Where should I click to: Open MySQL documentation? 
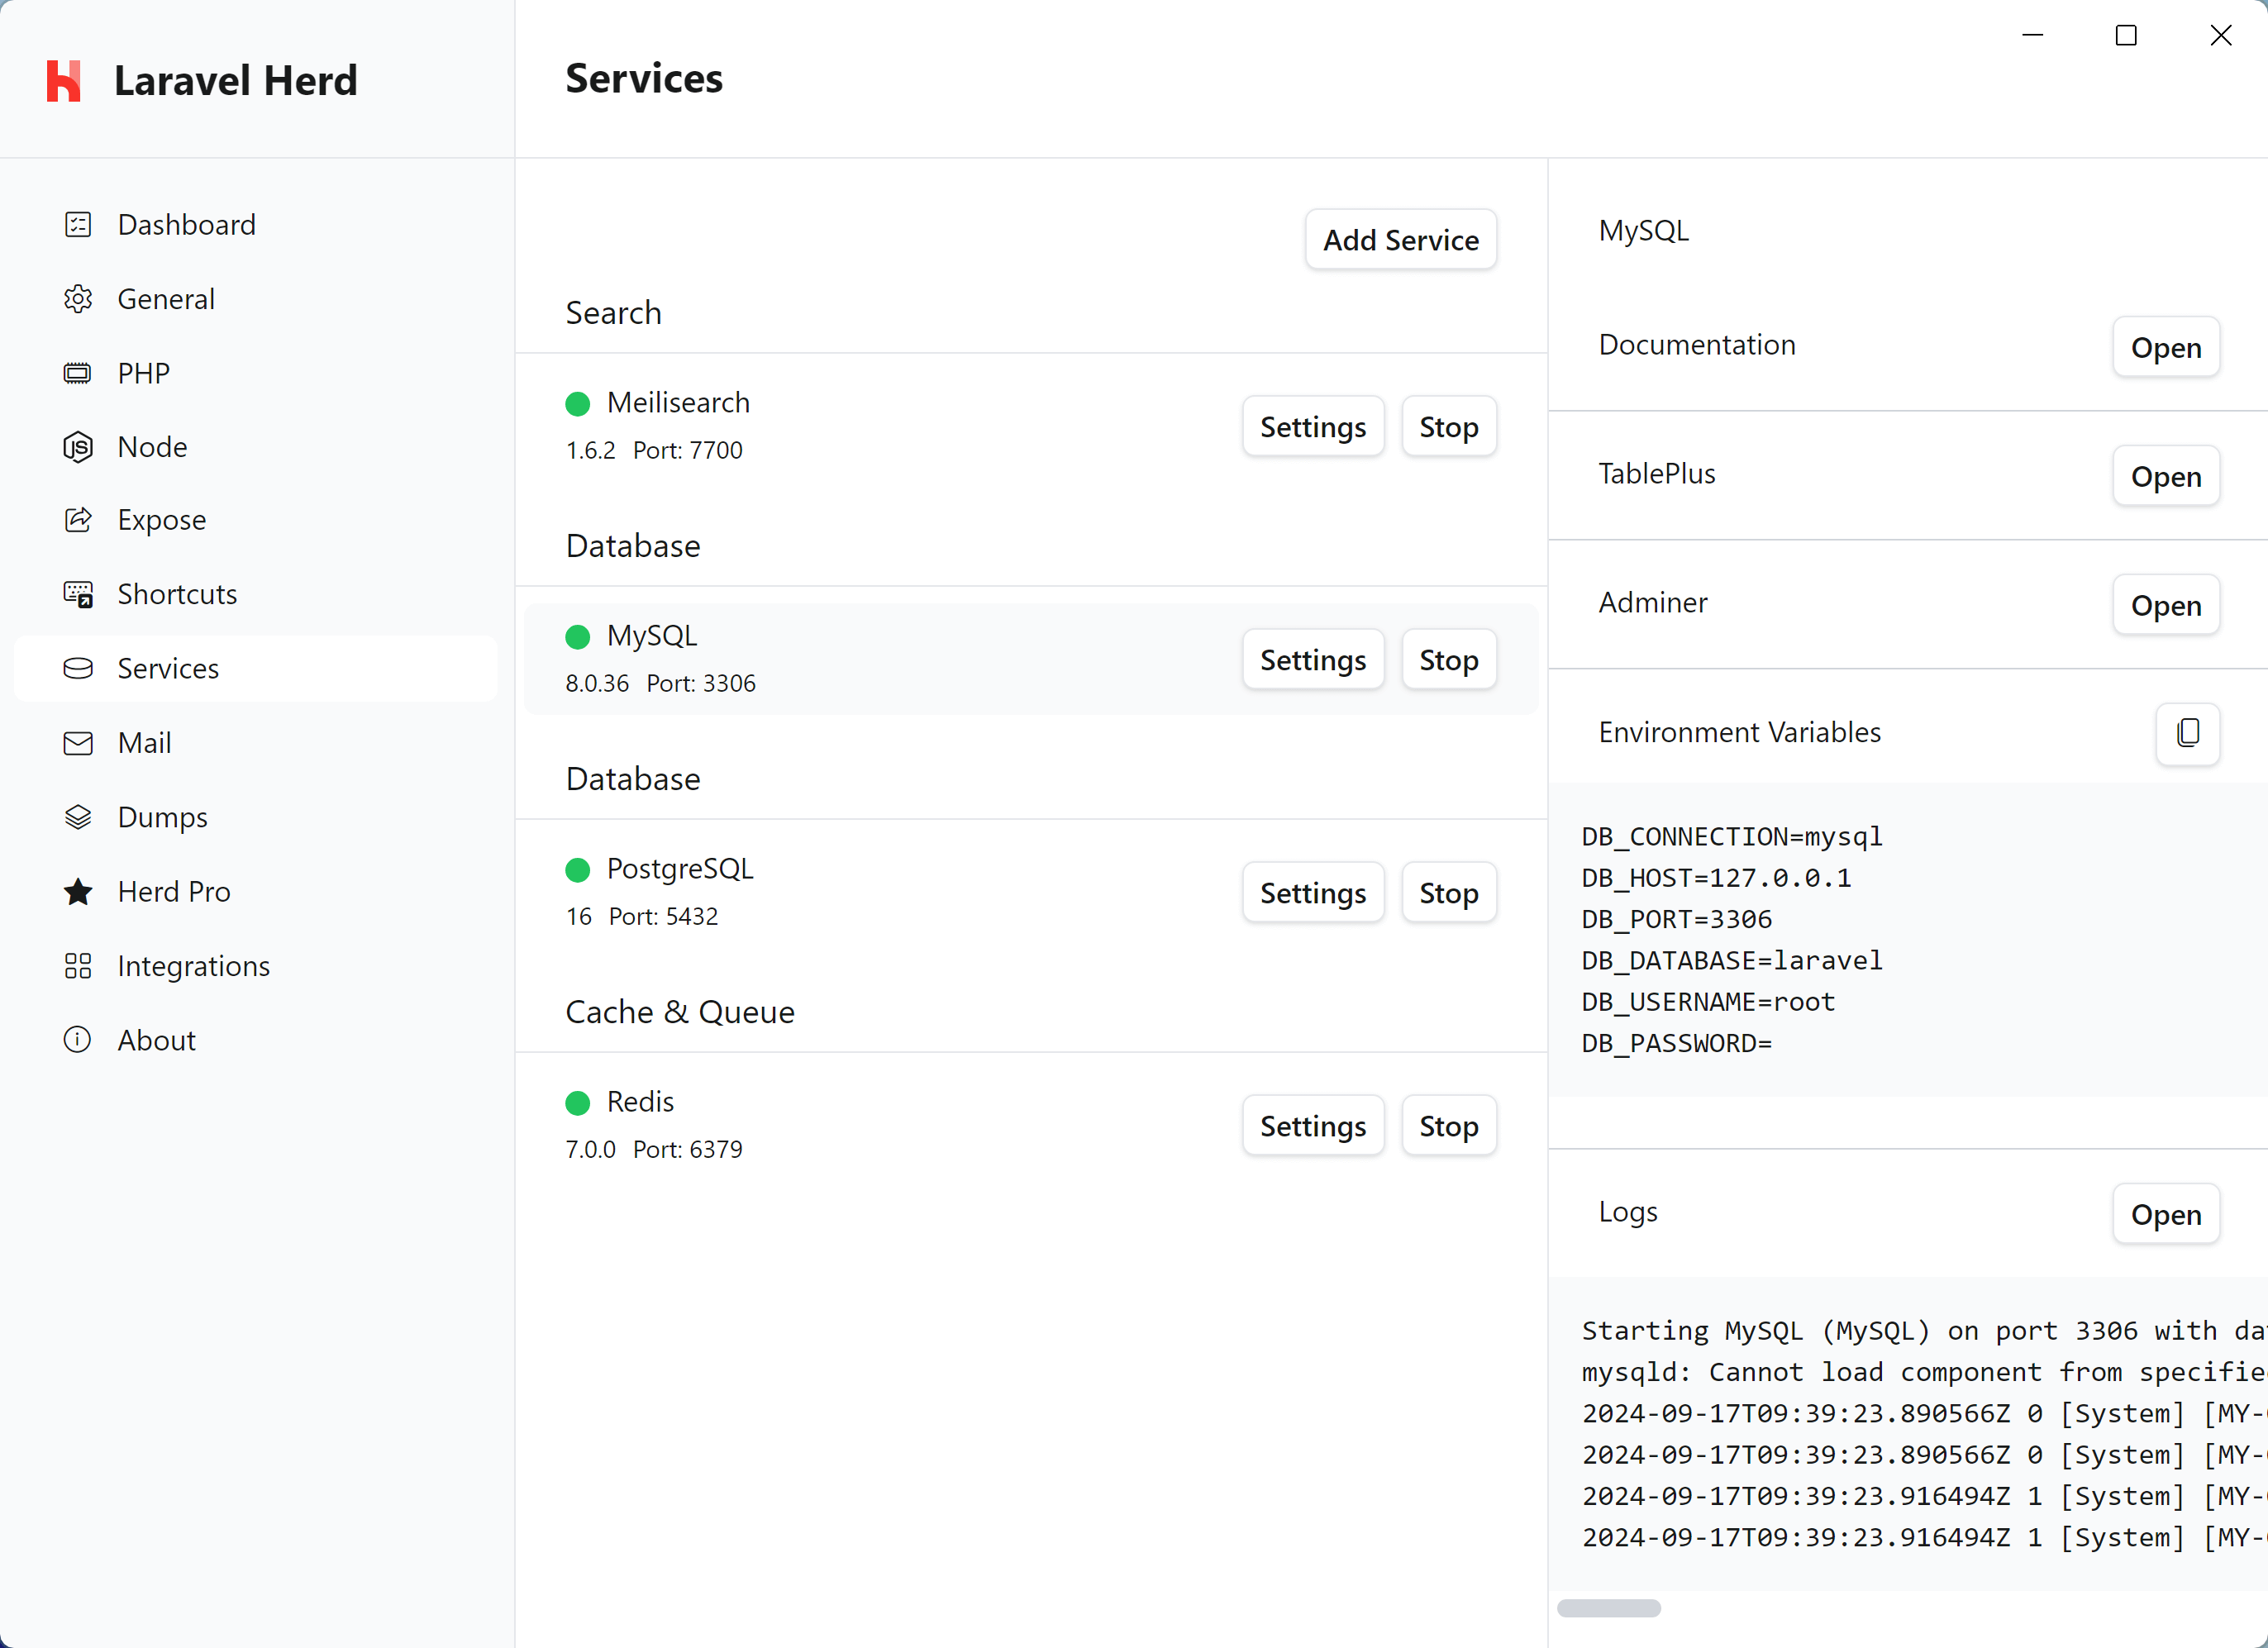pyautogui.click(x=2164, y=345)
